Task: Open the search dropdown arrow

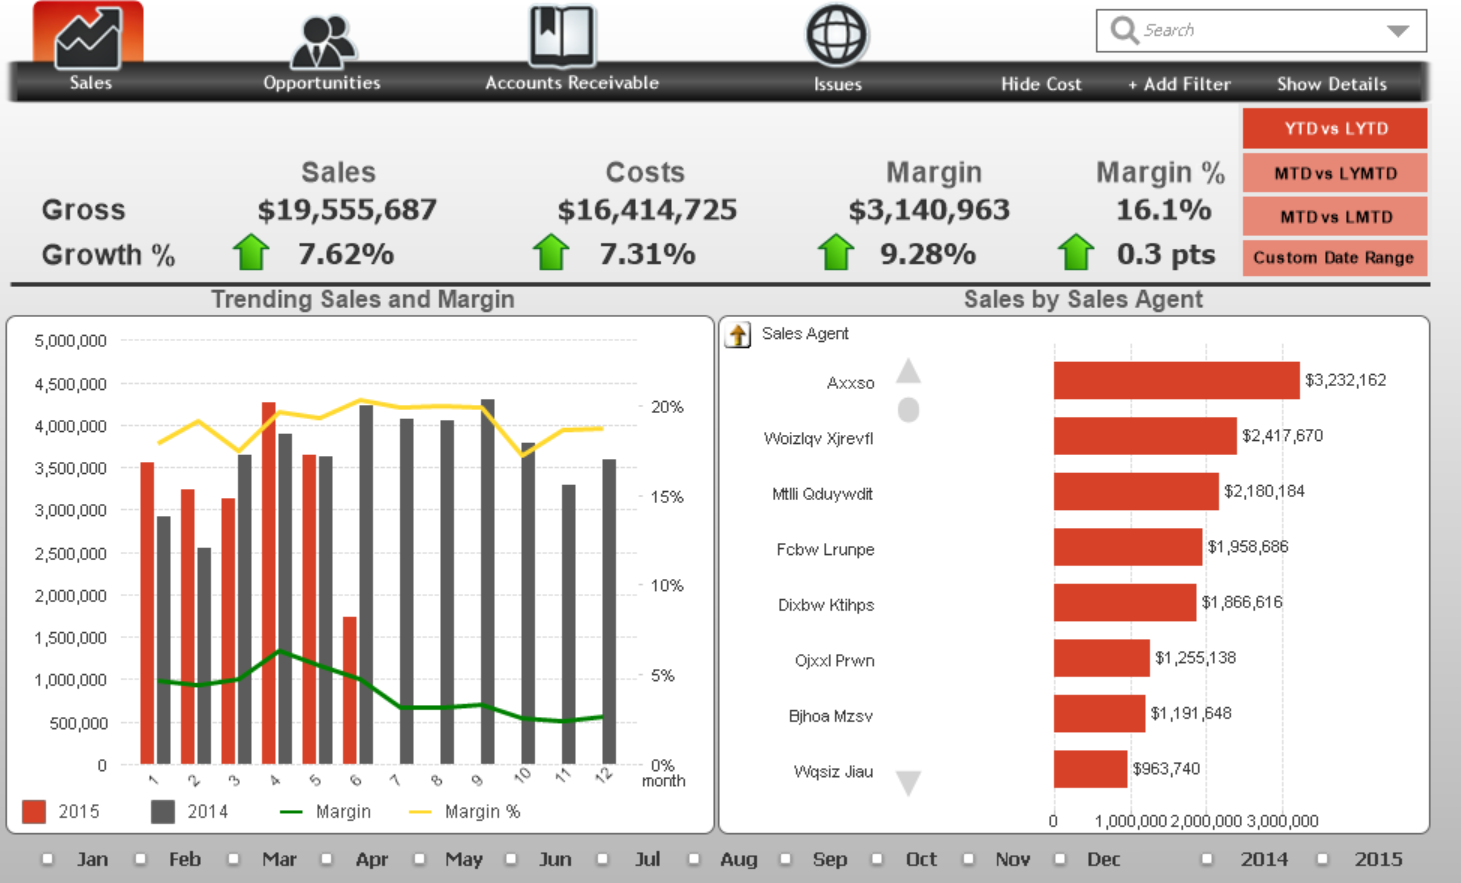Action: (1398, 30)
